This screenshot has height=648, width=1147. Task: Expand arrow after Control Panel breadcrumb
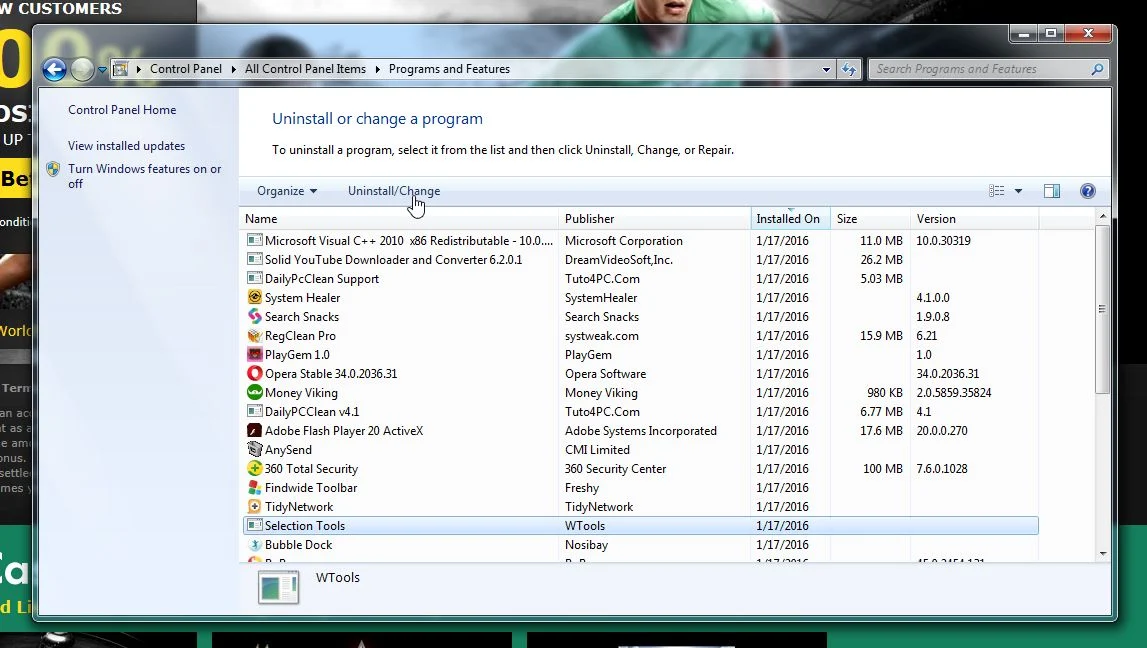click(x=233, y=69)
